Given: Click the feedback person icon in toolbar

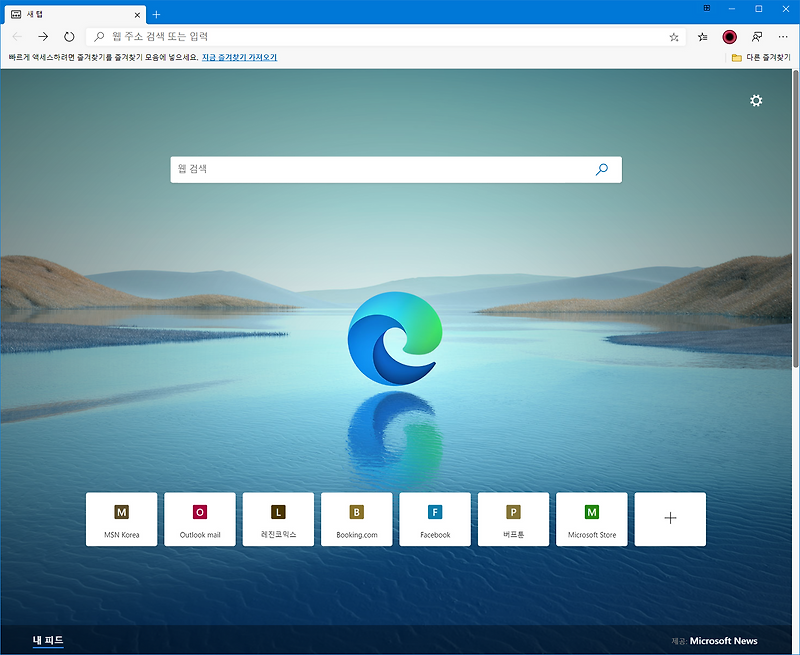Looking at the screenshot, I should click(757, 37).
